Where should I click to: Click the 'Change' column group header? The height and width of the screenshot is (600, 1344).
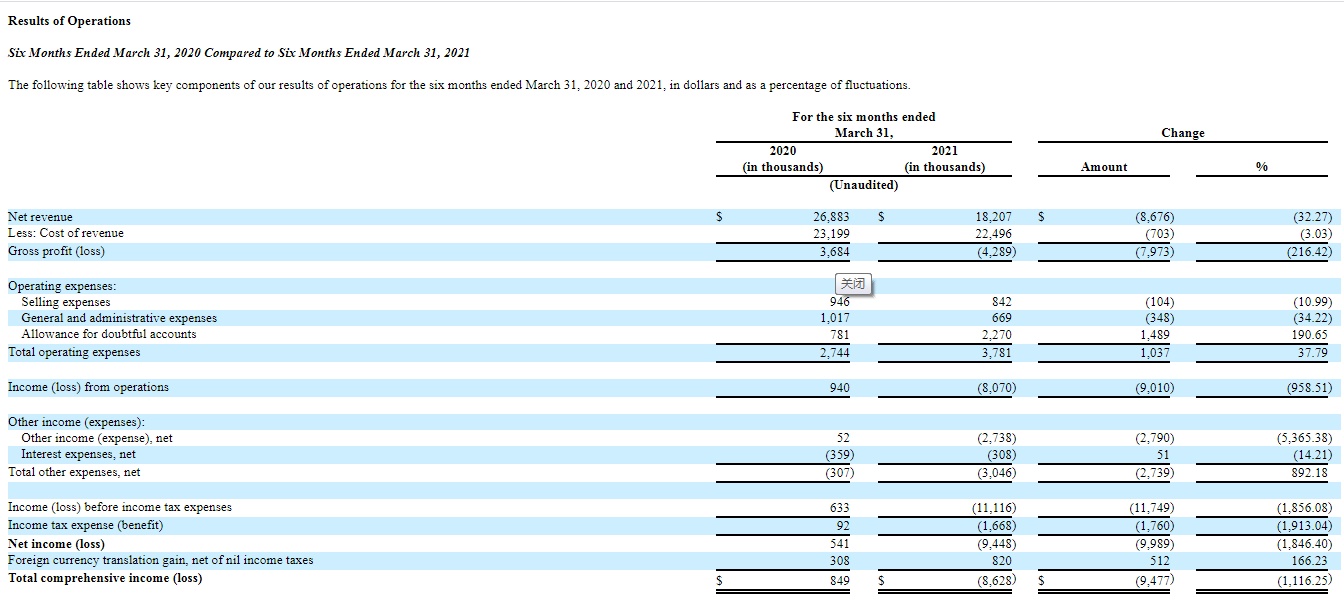1183,133
